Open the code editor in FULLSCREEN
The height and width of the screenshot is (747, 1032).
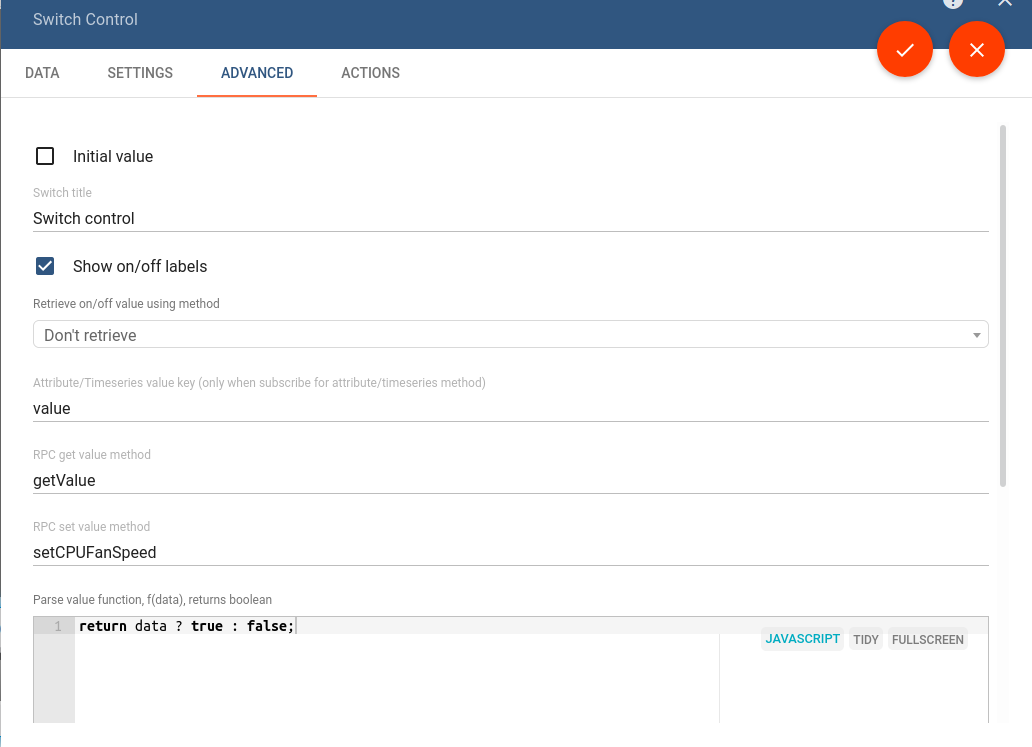point(927,639)
